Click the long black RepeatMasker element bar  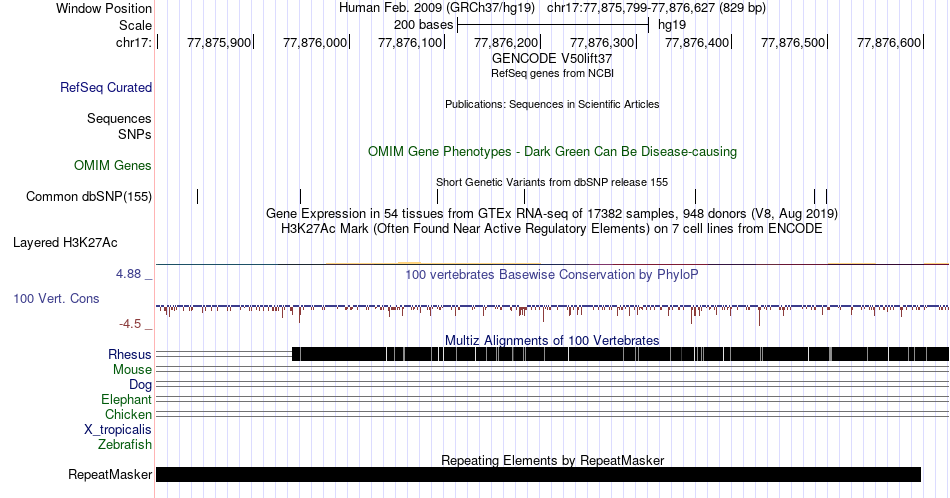tap(538, 474)
